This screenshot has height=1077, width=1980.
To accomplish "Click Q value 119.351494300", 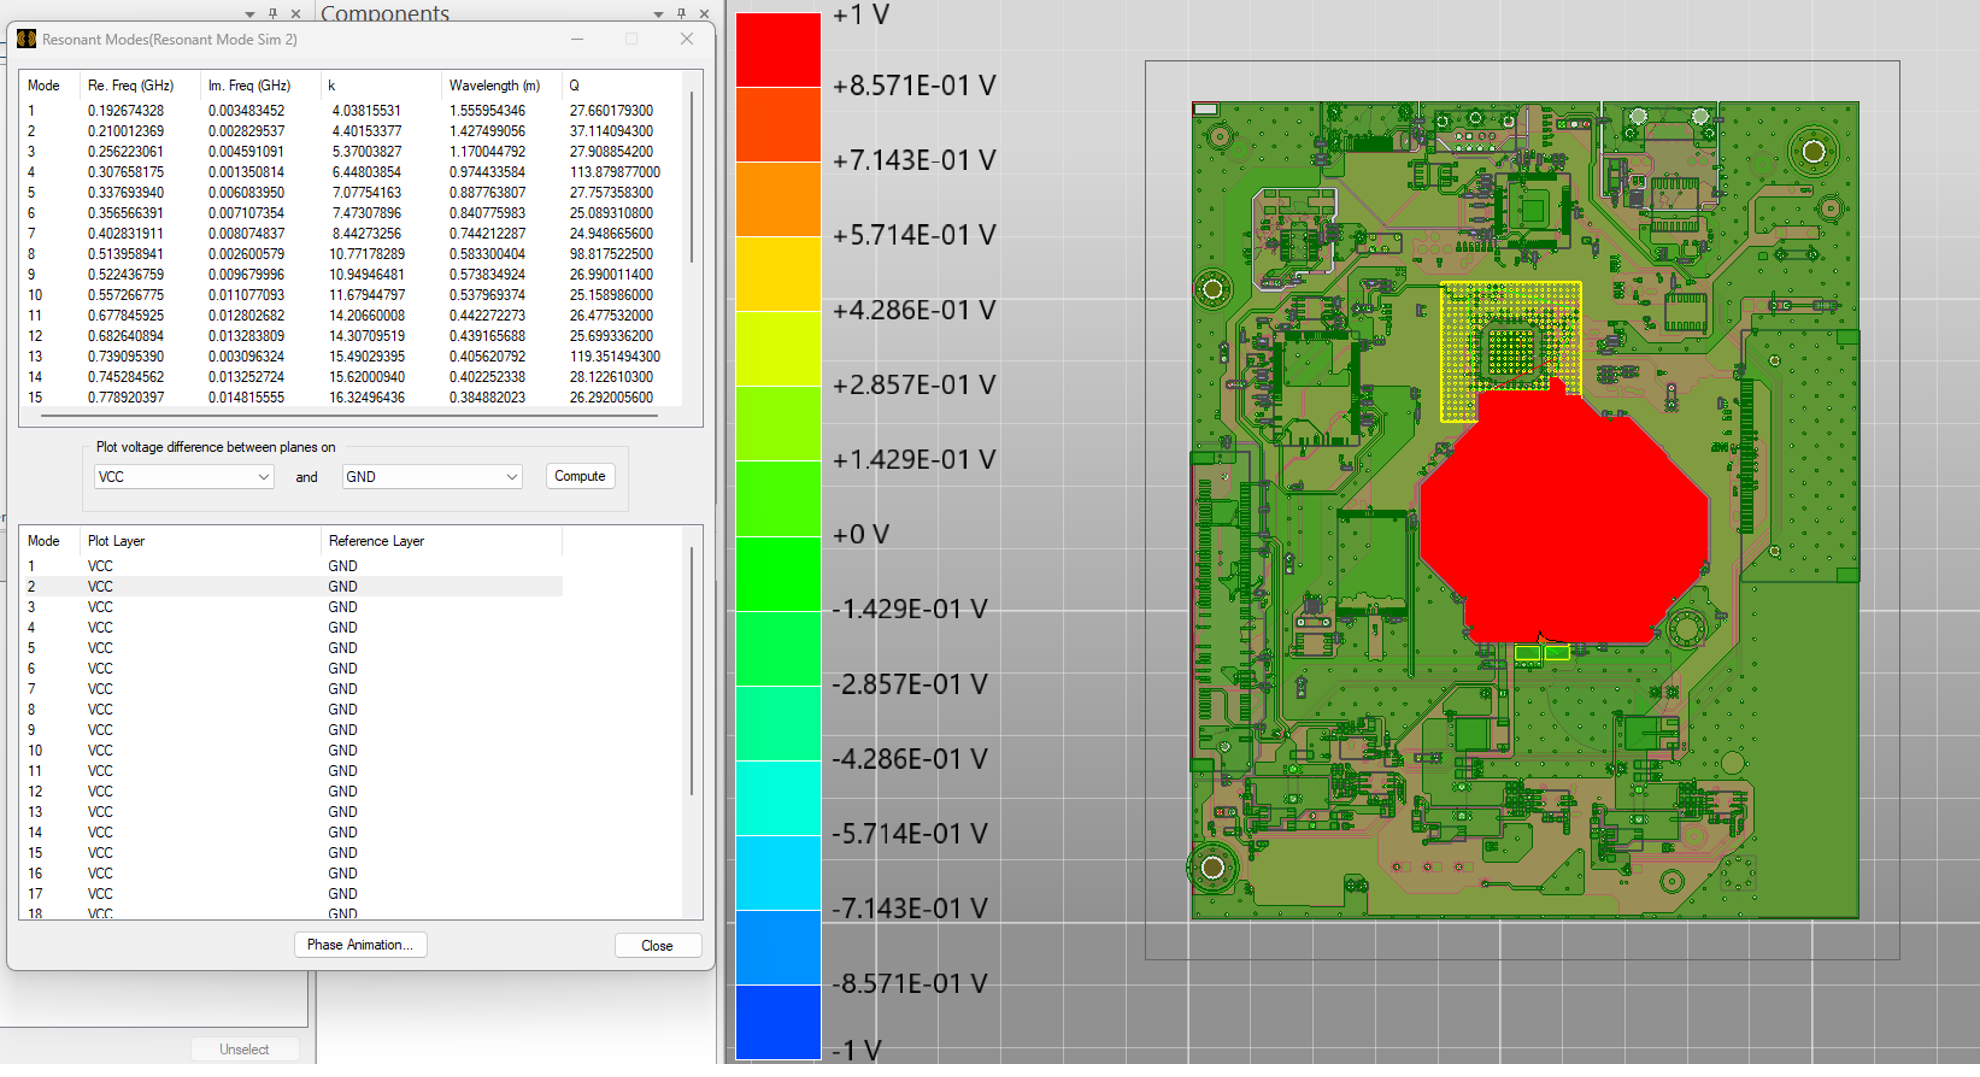I will pyautogui.click(x=614, y=357).
